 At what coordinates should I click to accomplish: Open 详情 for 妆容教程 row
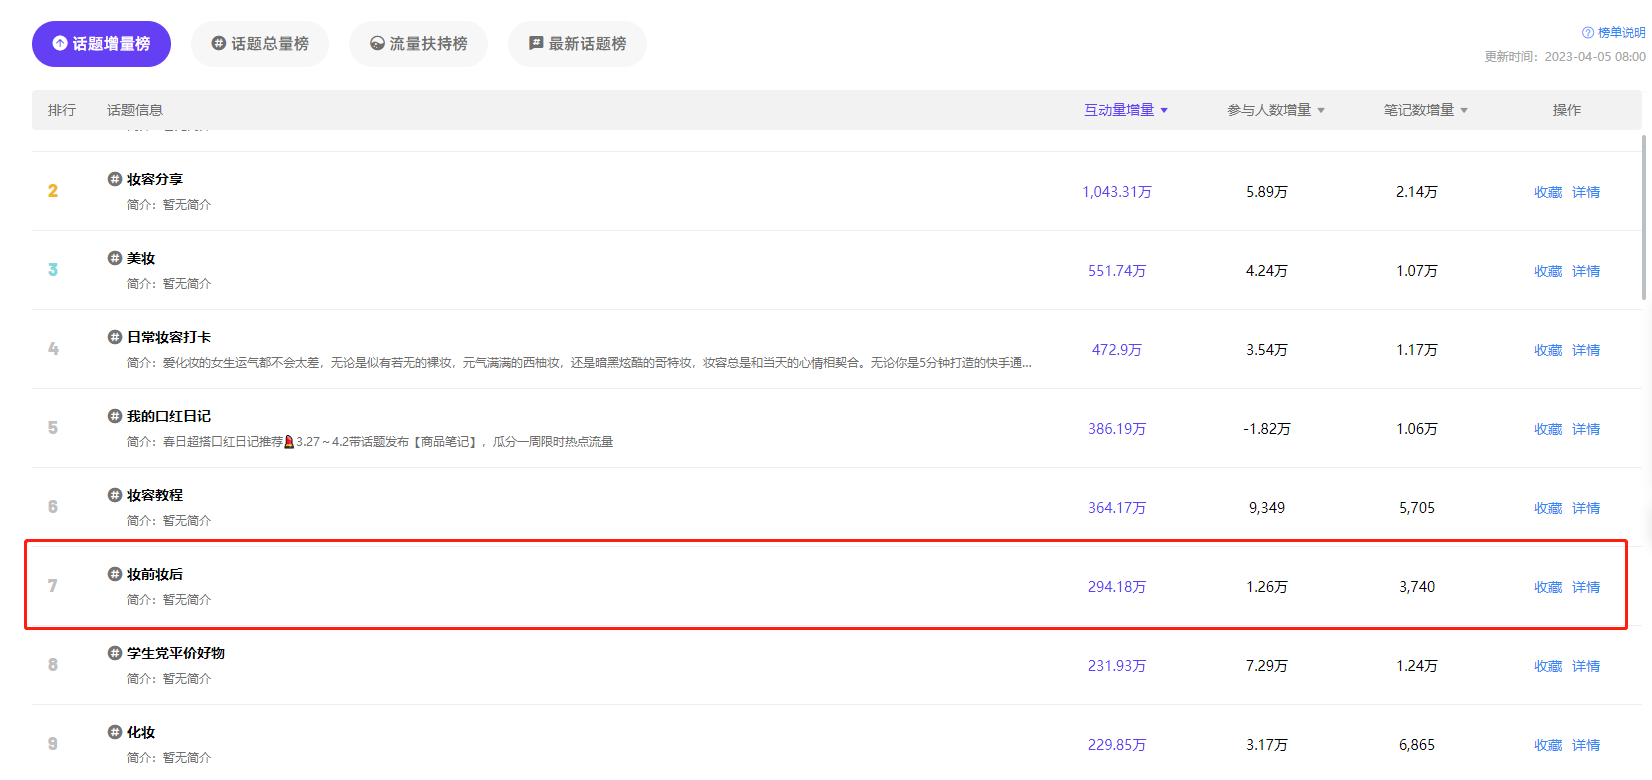pos(1586,508)
